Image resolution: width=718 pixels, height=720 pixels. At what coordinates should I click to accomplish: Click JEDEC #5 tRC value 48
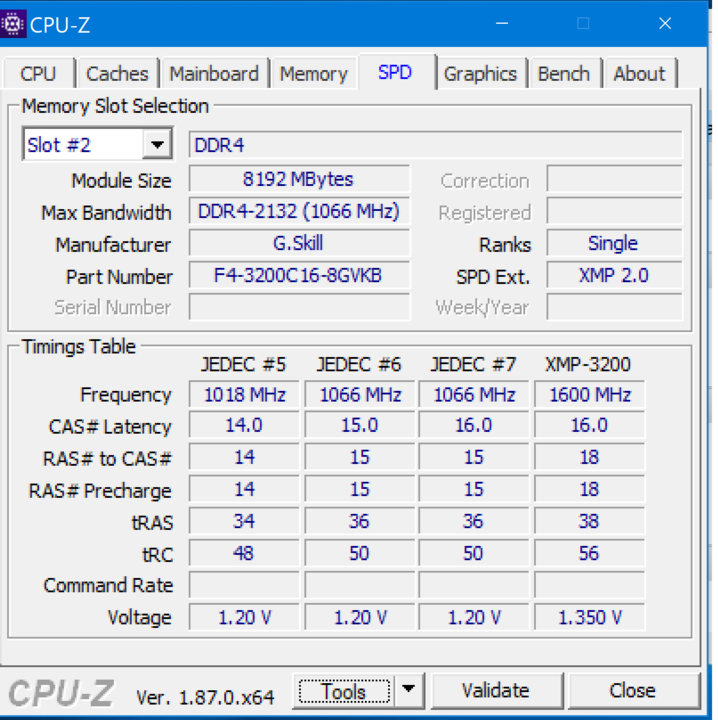[244, 553]
